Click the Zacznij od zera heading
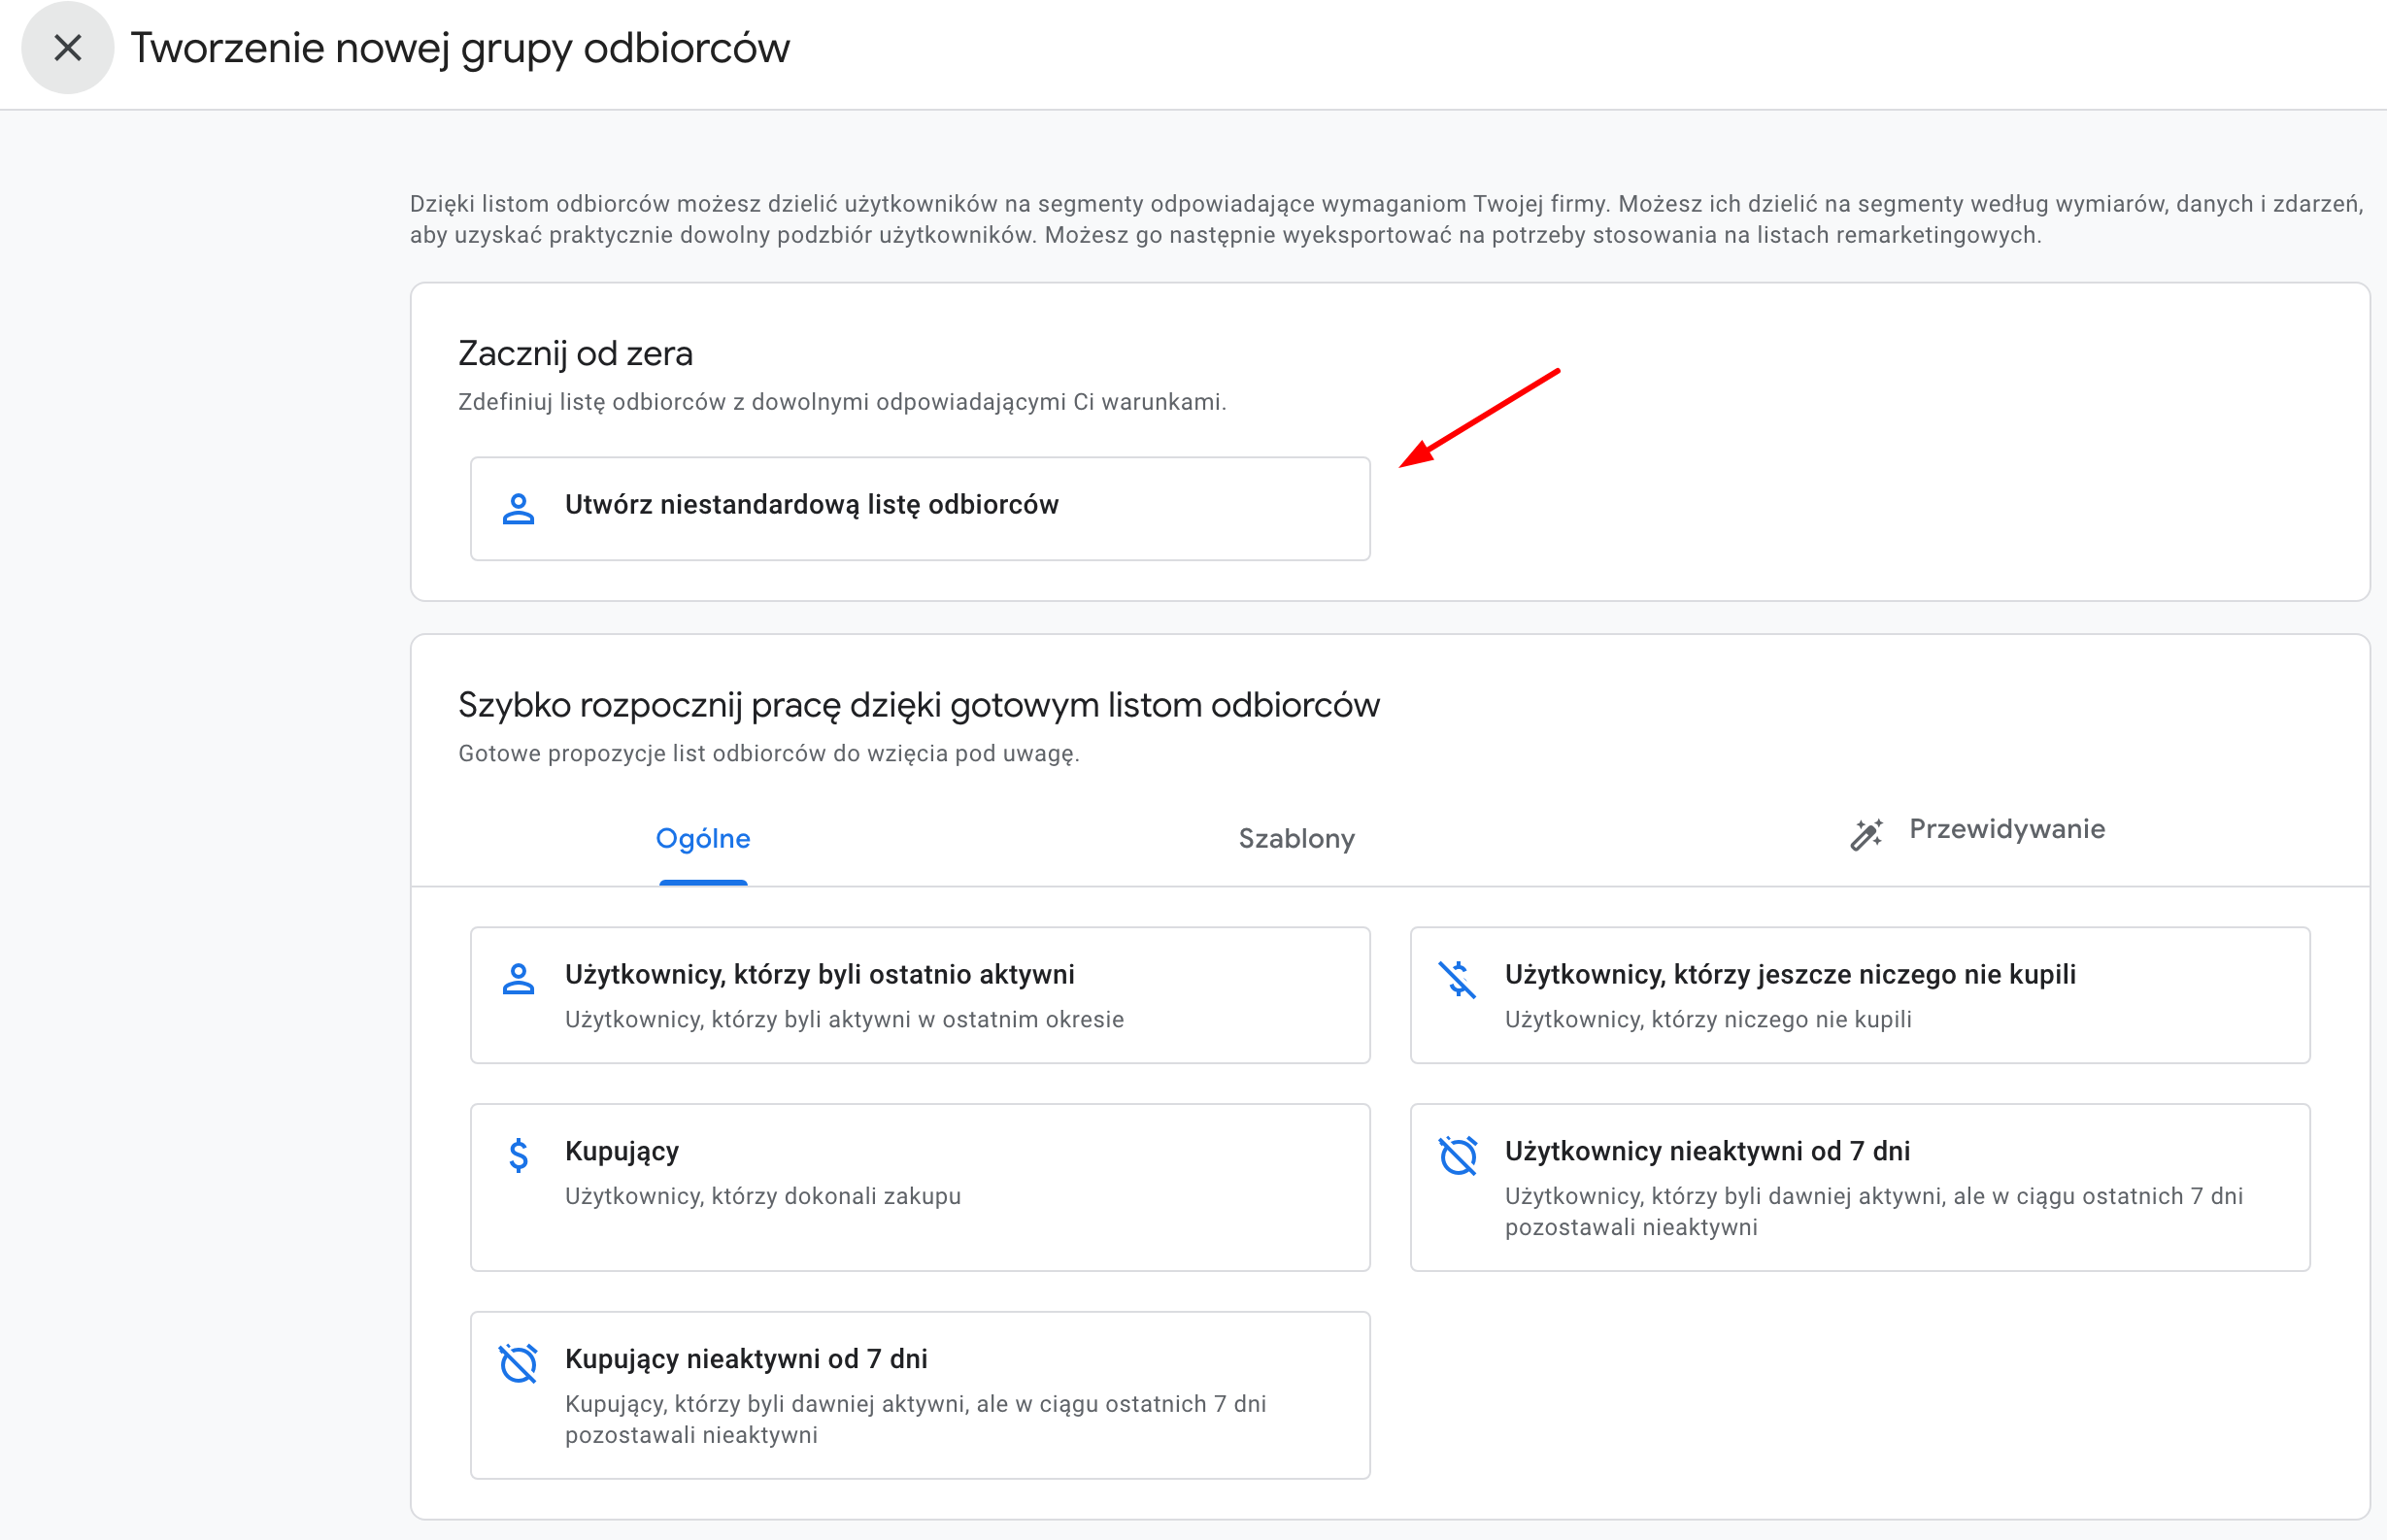 (575, 353)
